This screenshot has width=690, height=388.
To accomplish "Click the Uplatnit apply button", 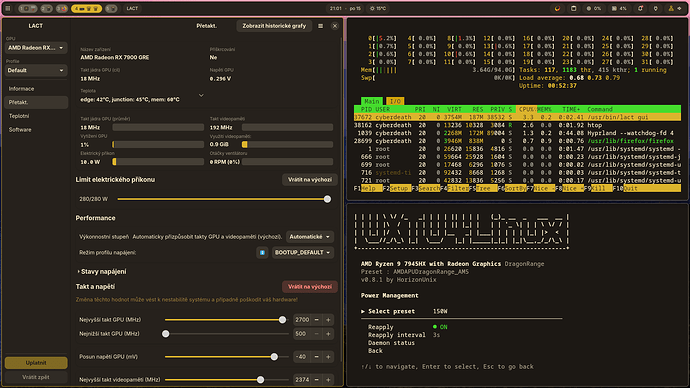I will pos(36,363).
